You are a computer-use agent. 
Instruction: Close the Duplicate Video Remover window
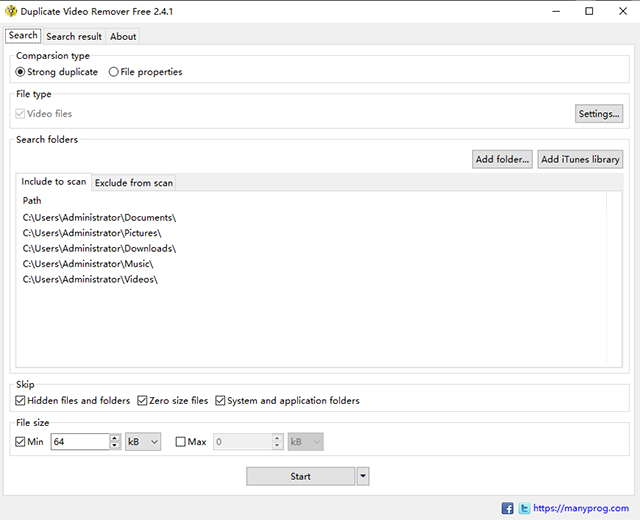click(x=622, y=11)
